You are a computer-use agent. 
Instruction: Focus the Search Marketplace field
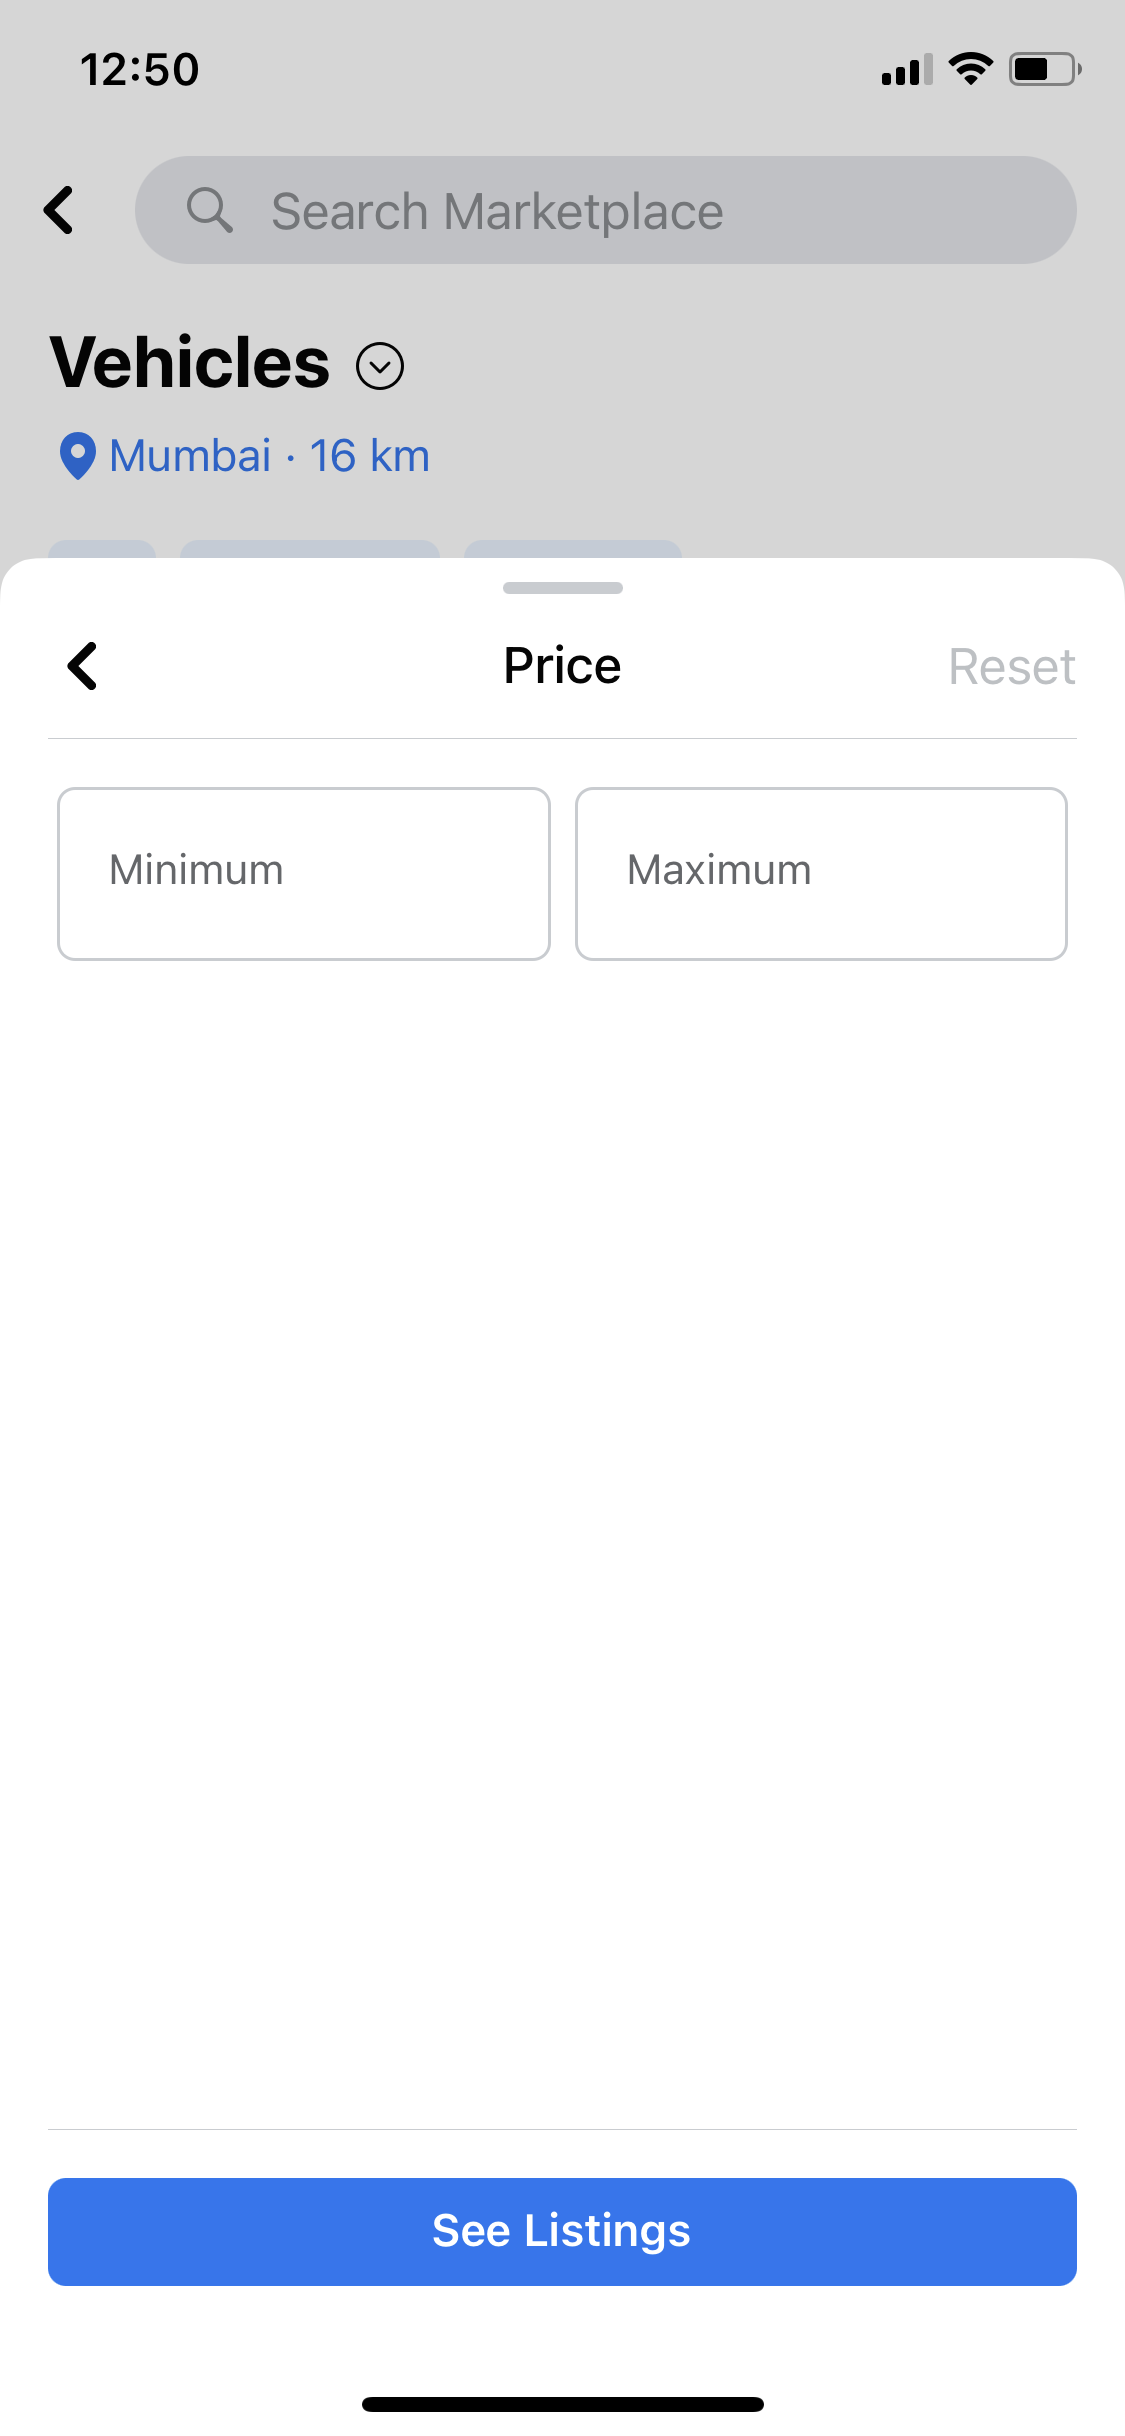(605, 210)
